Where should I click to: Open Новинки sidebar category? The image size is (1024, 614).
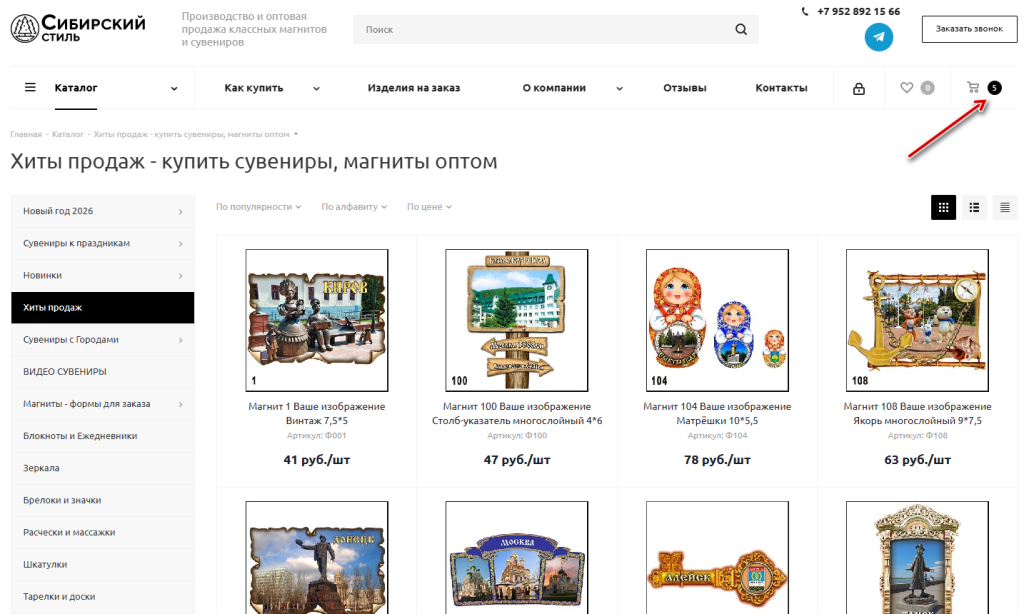click(x=103, y=275)
